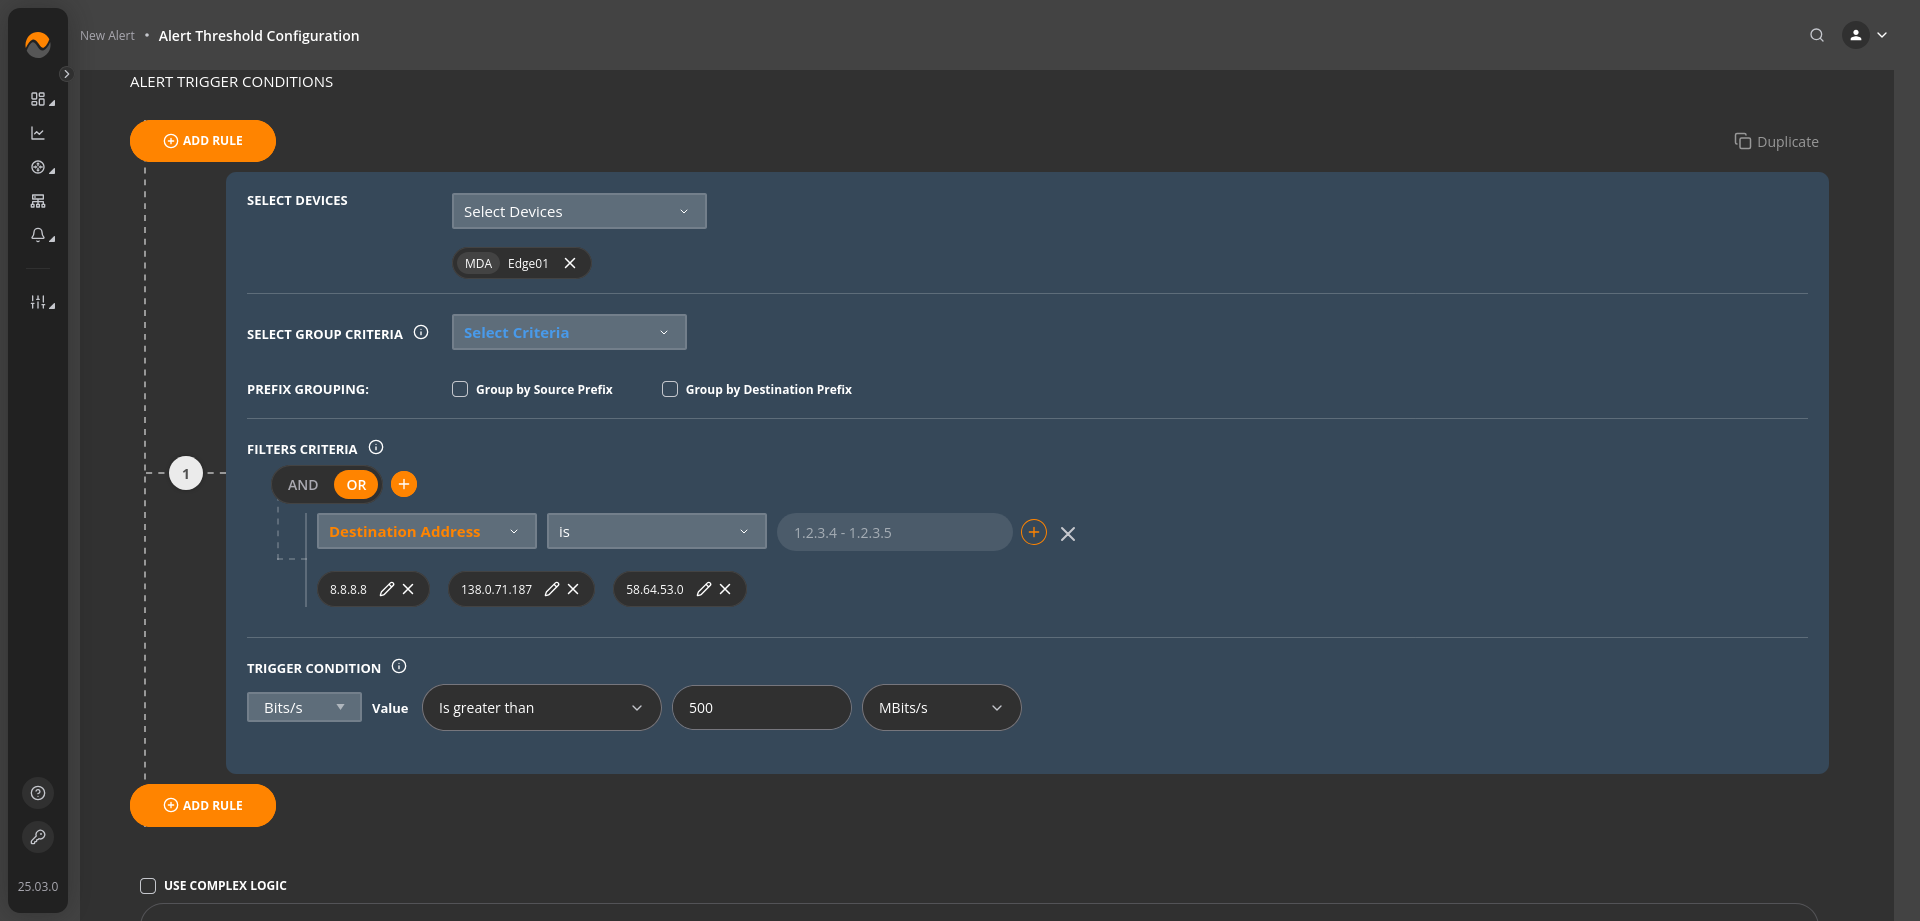Open the analytics chart icon in sidebar
This screenshot has height=921, width=1920.
point(38,133)
